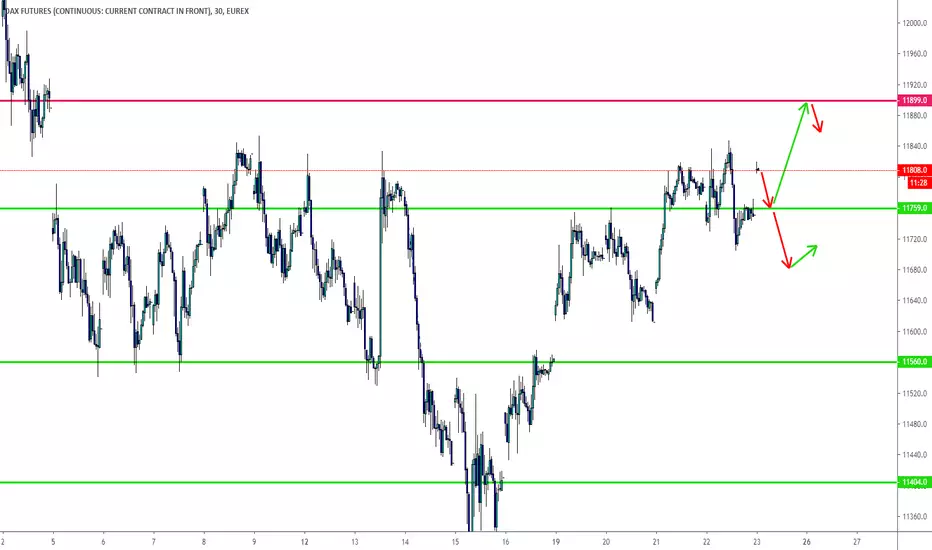Screen dimensions: 932x550
Task: Select the green horizontal line at 11759
Action: (x=448, y=209)
